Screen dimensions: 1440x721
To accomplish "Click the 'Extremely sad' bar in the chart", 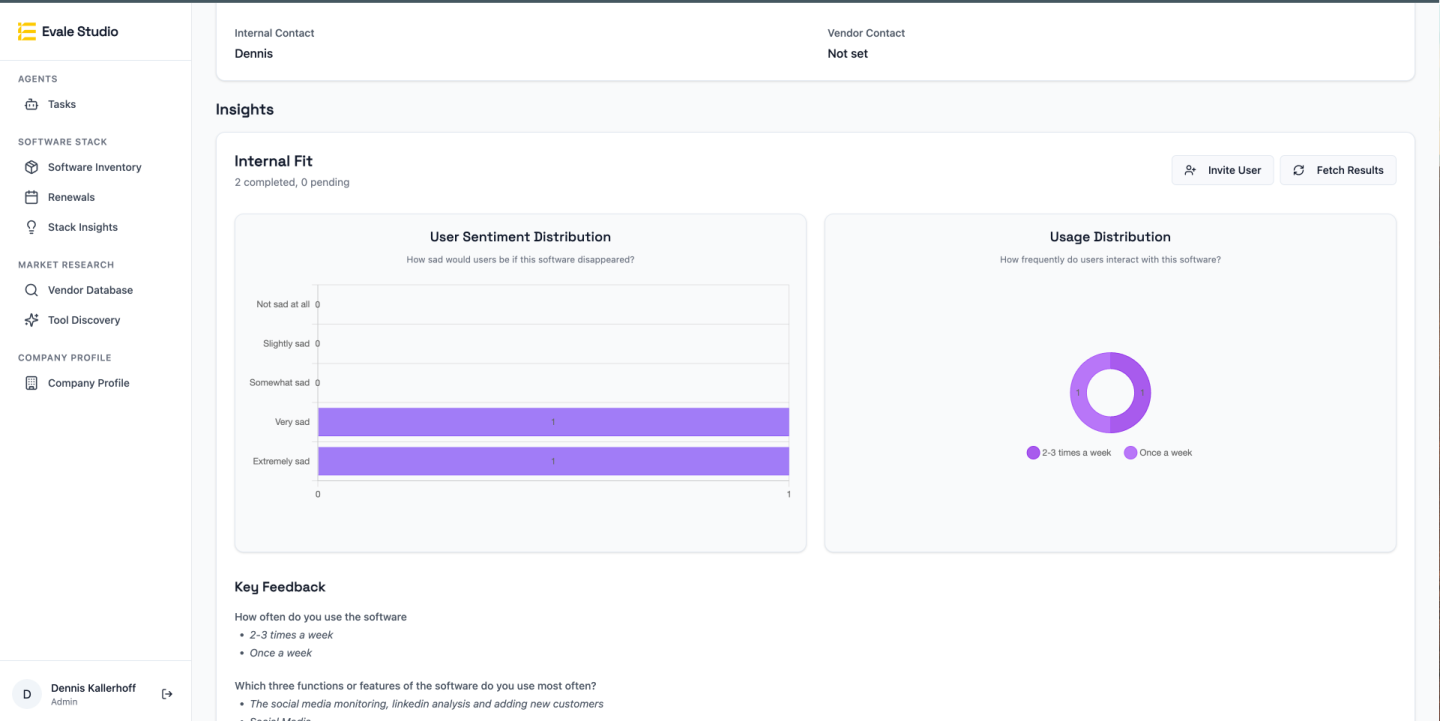I will click(552, 461).
